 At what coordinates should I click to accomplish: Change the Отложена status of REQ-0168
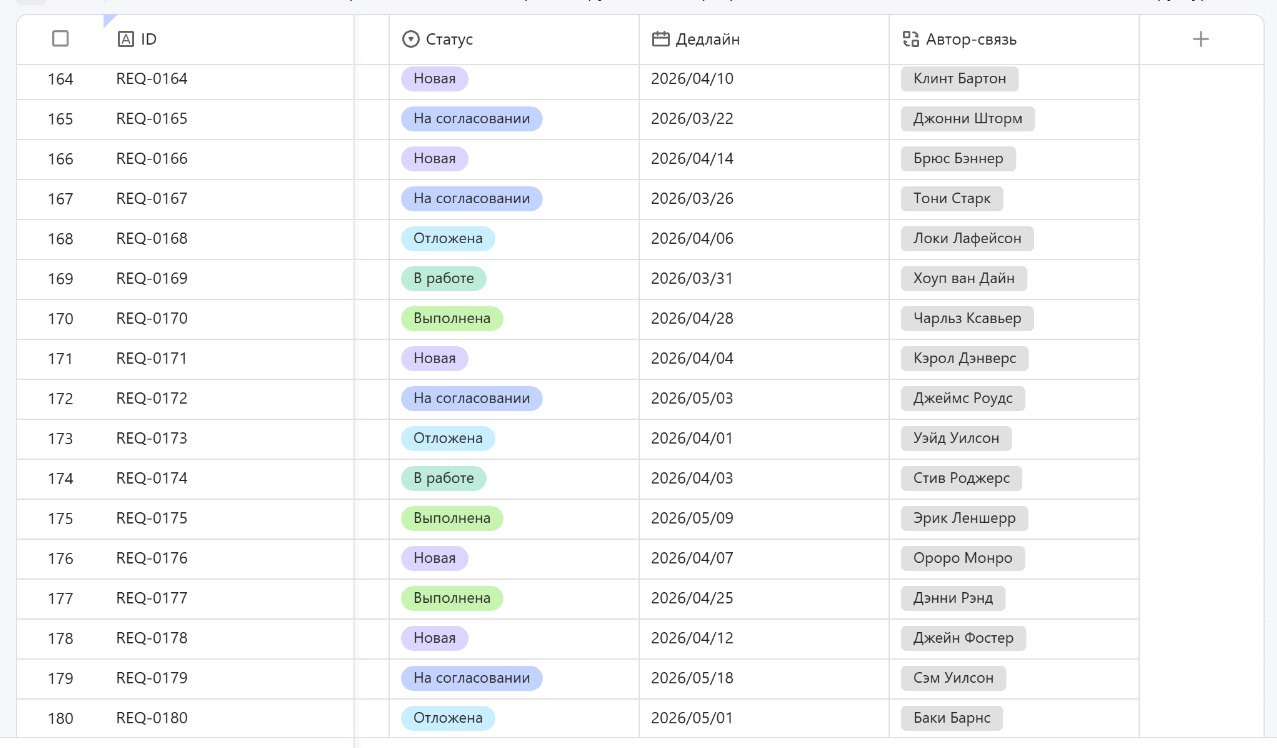click(448, 239)
